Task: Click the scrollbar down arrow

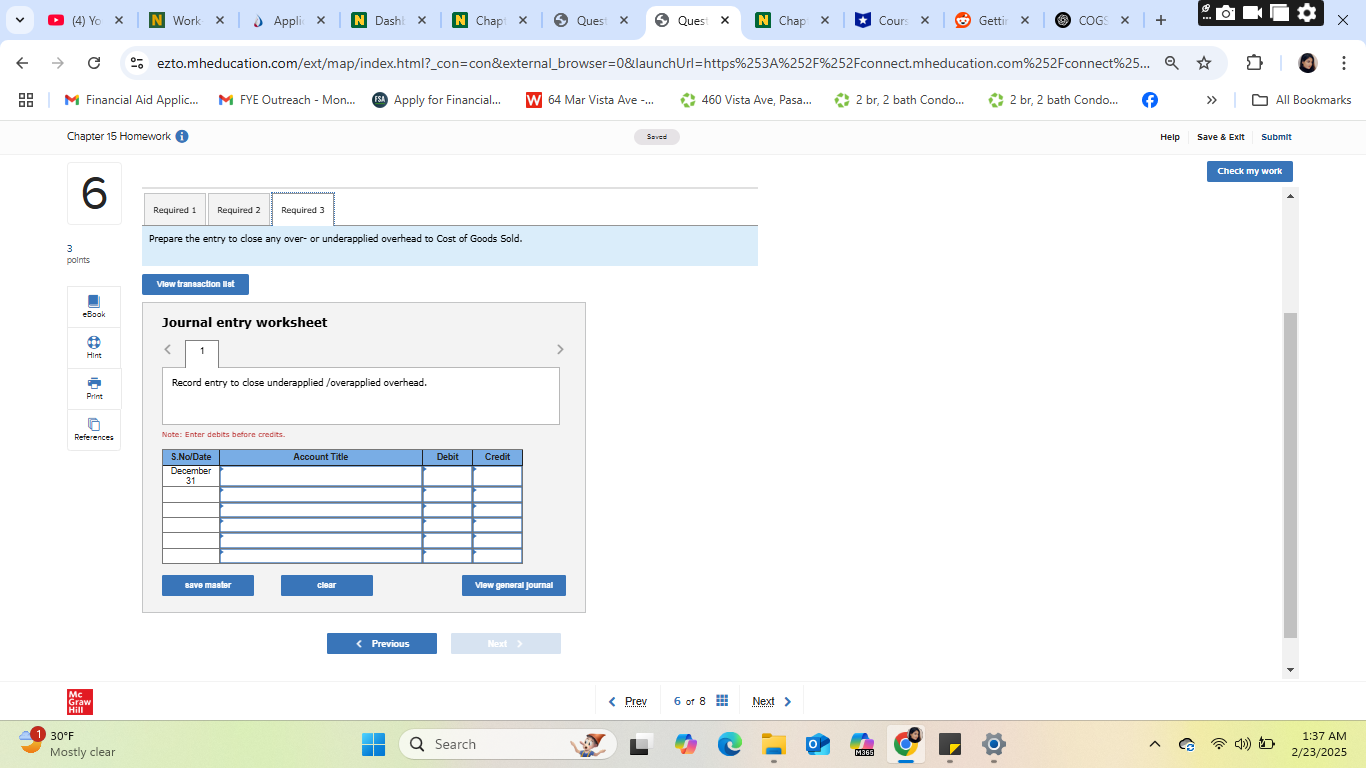Action: point(1290,670)
